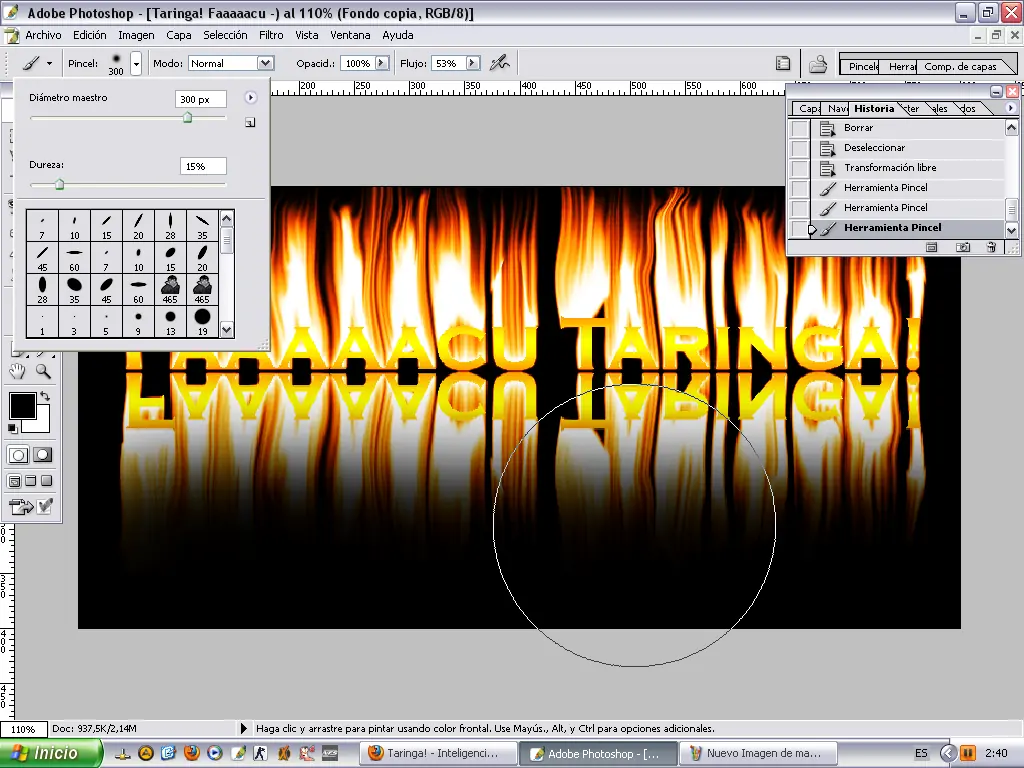This screenshot has height=768, width=1024.
Task: Switch to Nuevo Imagen taskbar window
Action: tap(758, 753)
